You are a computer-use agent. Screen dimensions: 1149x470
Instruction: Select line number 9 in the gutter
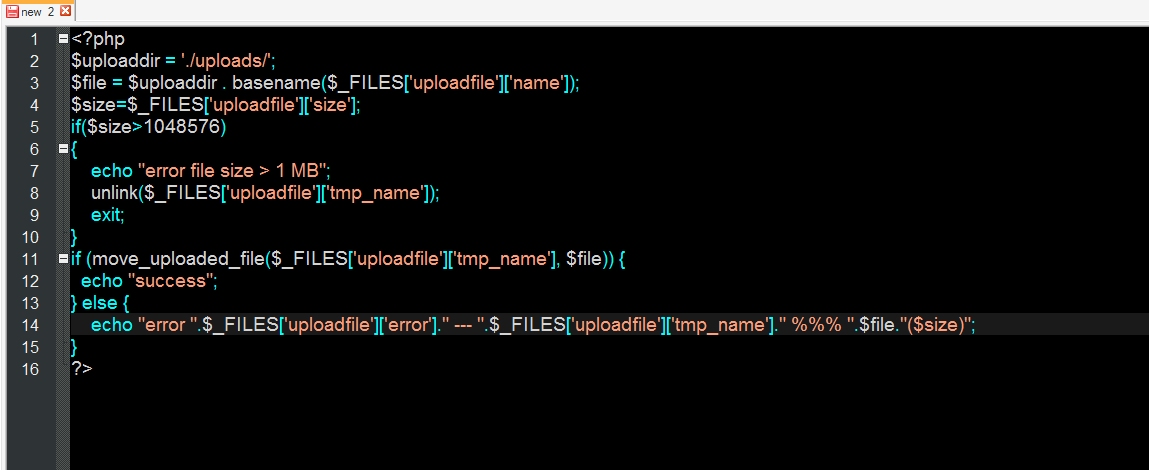pyautogui.click(x=33, y=215)
